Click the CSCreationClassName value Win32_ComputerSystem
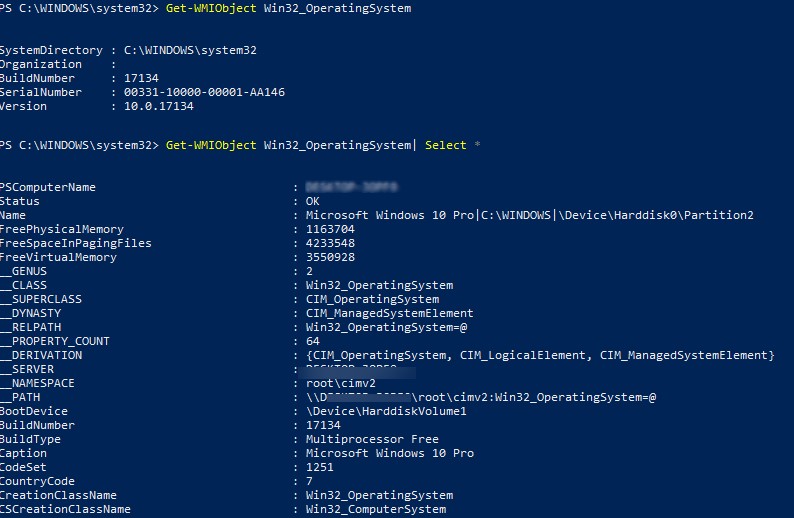Viewport: 794px width, 518px height. pos(376,509)
